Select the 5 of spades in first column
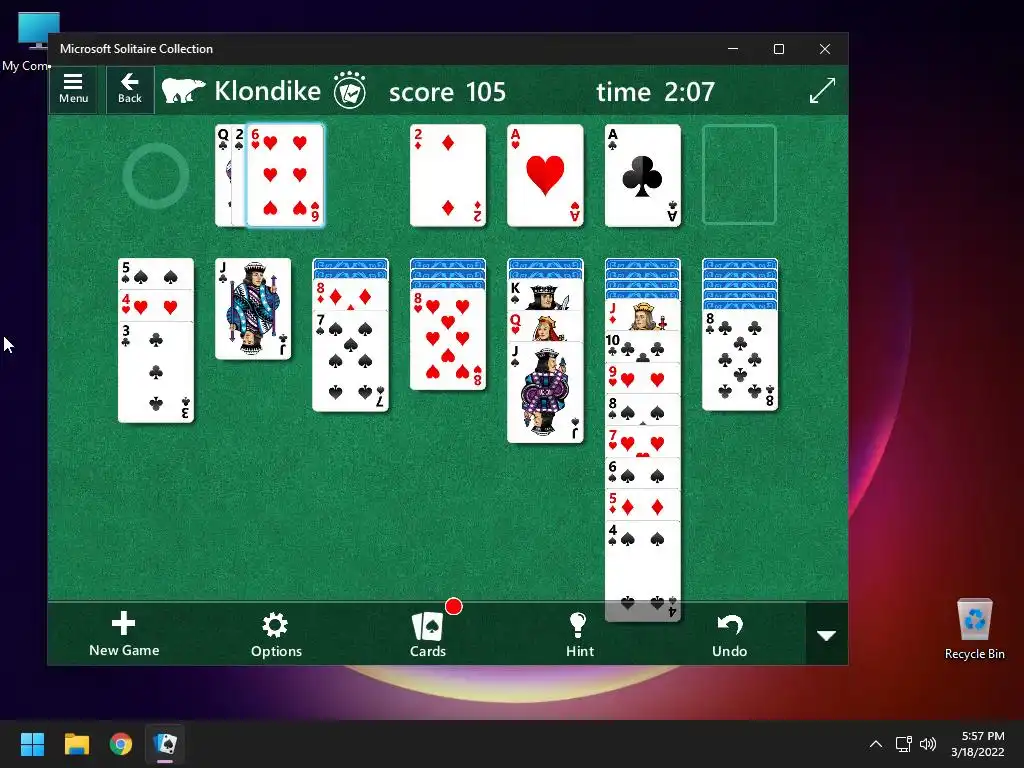This screenshot has width=1024, height=768. click(155, 274)
